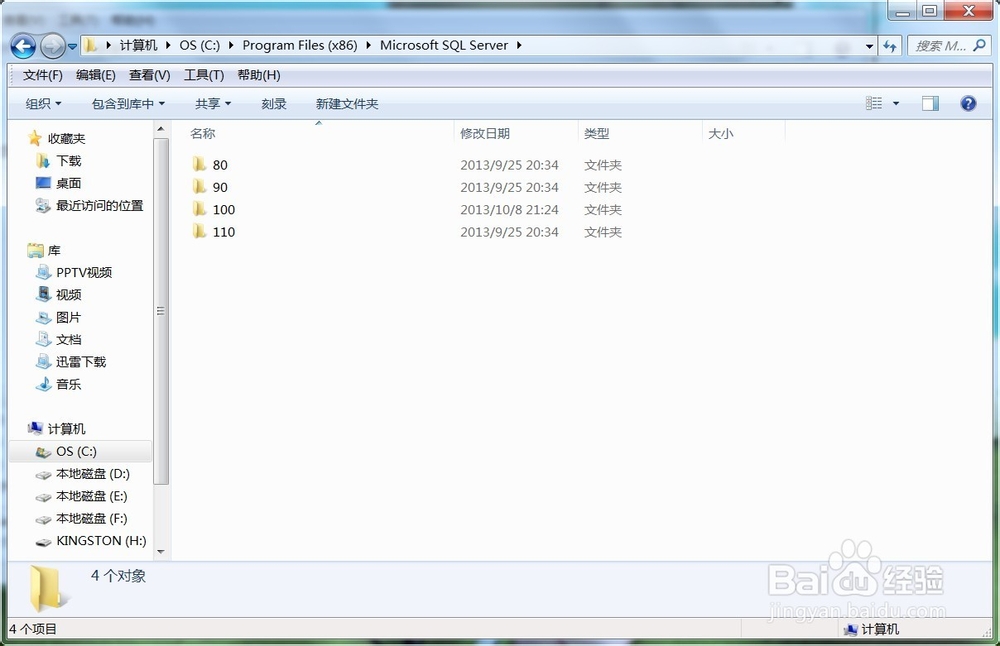Expand the arrow after the Program Files (x86) breadcrumb
The height and width of the screenshot is (646, 1000).
click(x=368, y=45)
